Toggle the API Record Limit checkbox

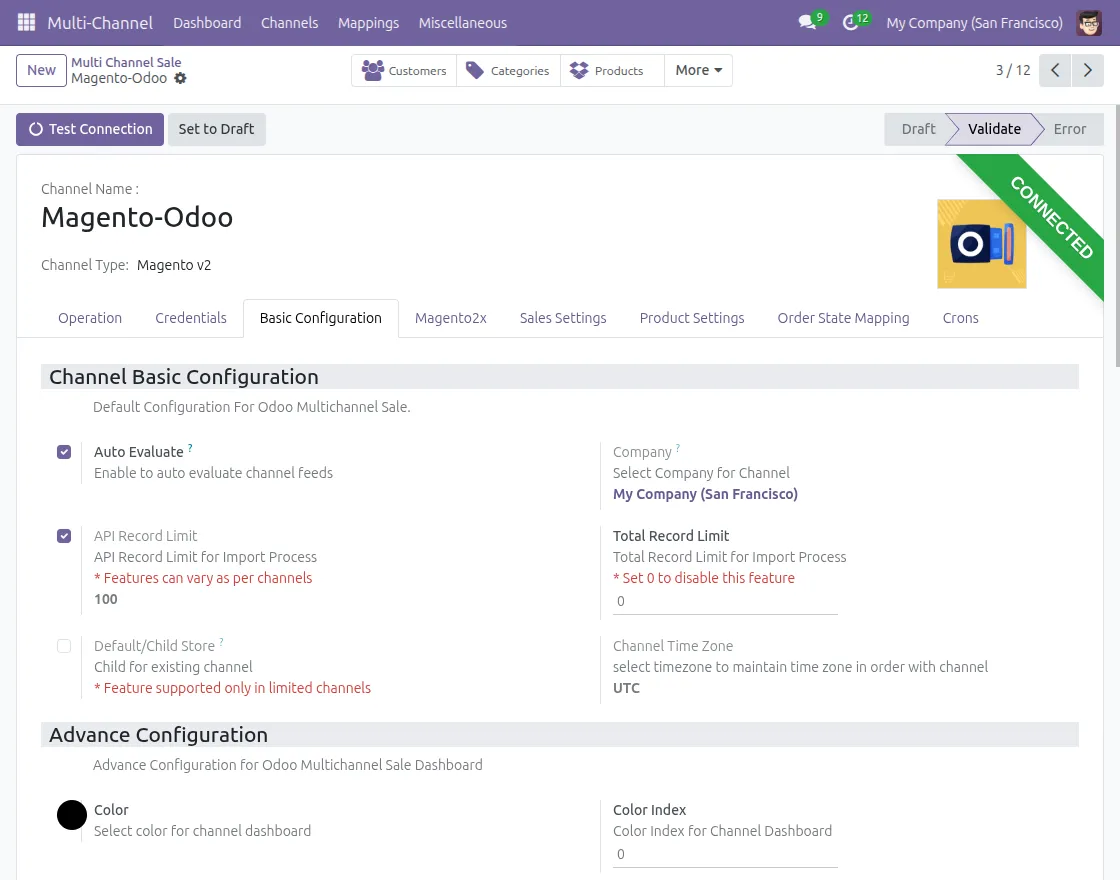[x=64, y=536]
